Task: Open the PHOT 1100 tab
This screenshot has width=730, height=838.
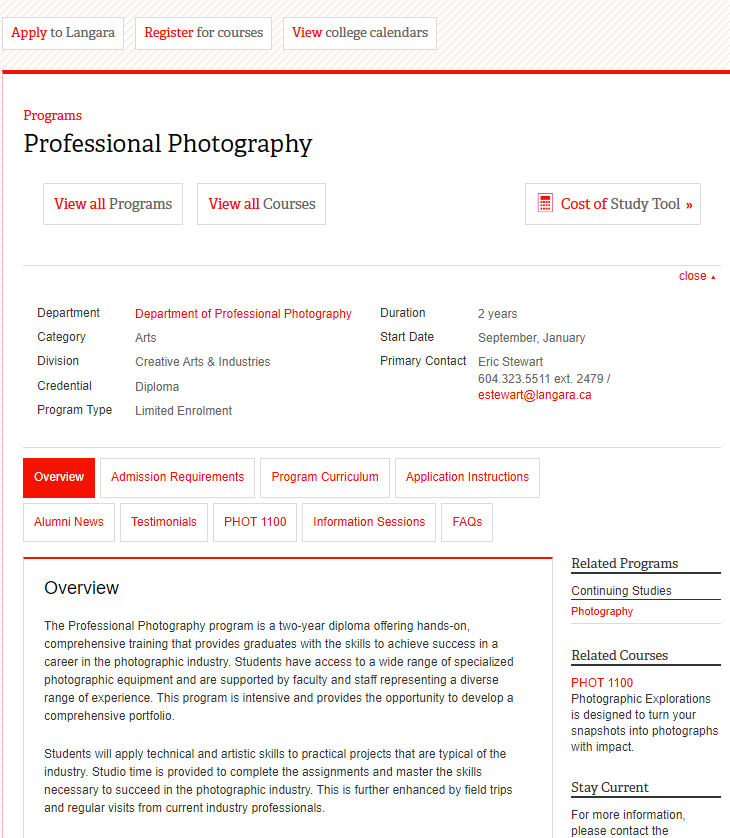Action: point(255,522)
